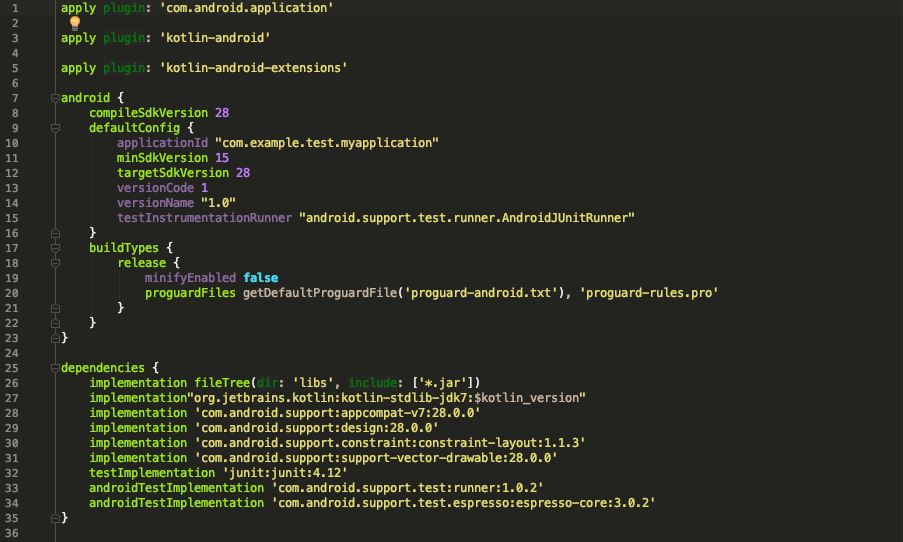The image size is (903, 542).
Task: Click the appcompat-v7:28.0.0 dependency string
Action: pos(337,413)
